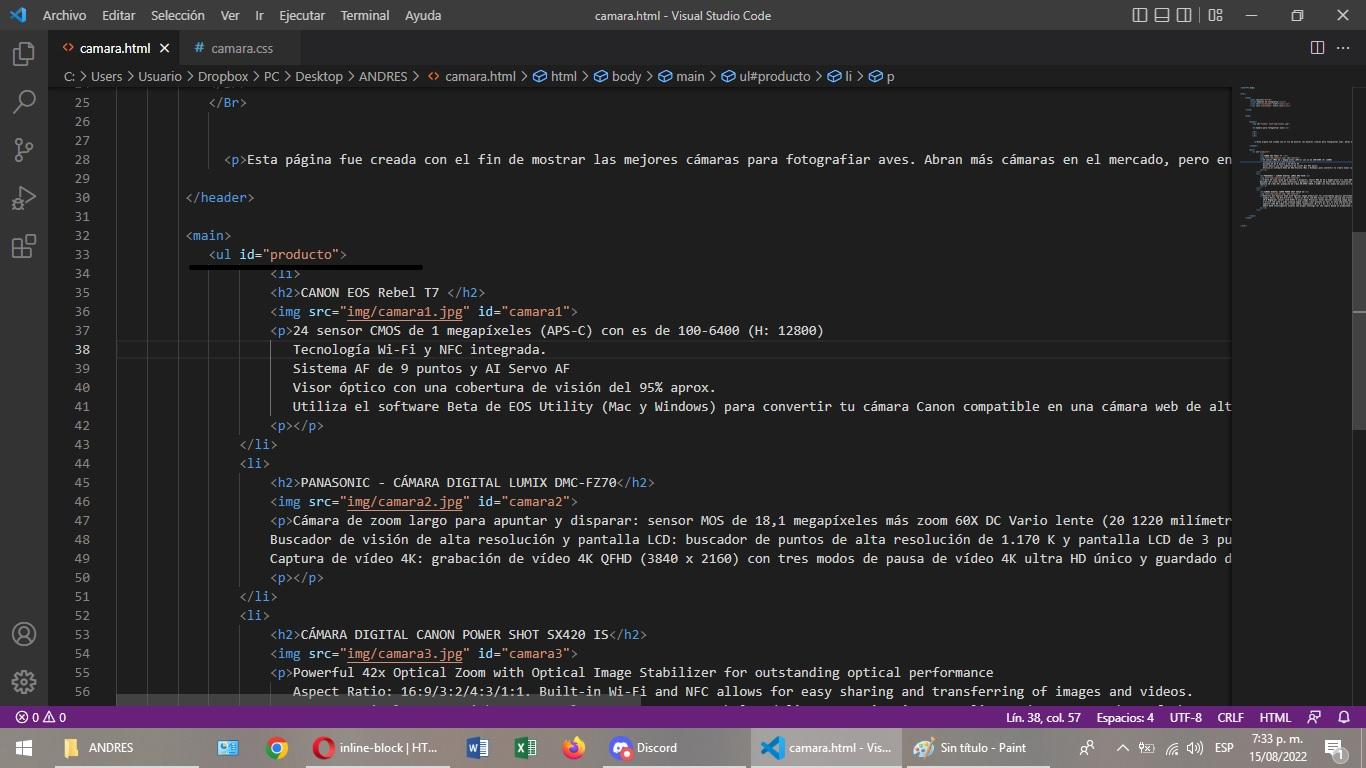Open the Source Control view
The width and height of the screenshot is (1366, 768).
24,150
